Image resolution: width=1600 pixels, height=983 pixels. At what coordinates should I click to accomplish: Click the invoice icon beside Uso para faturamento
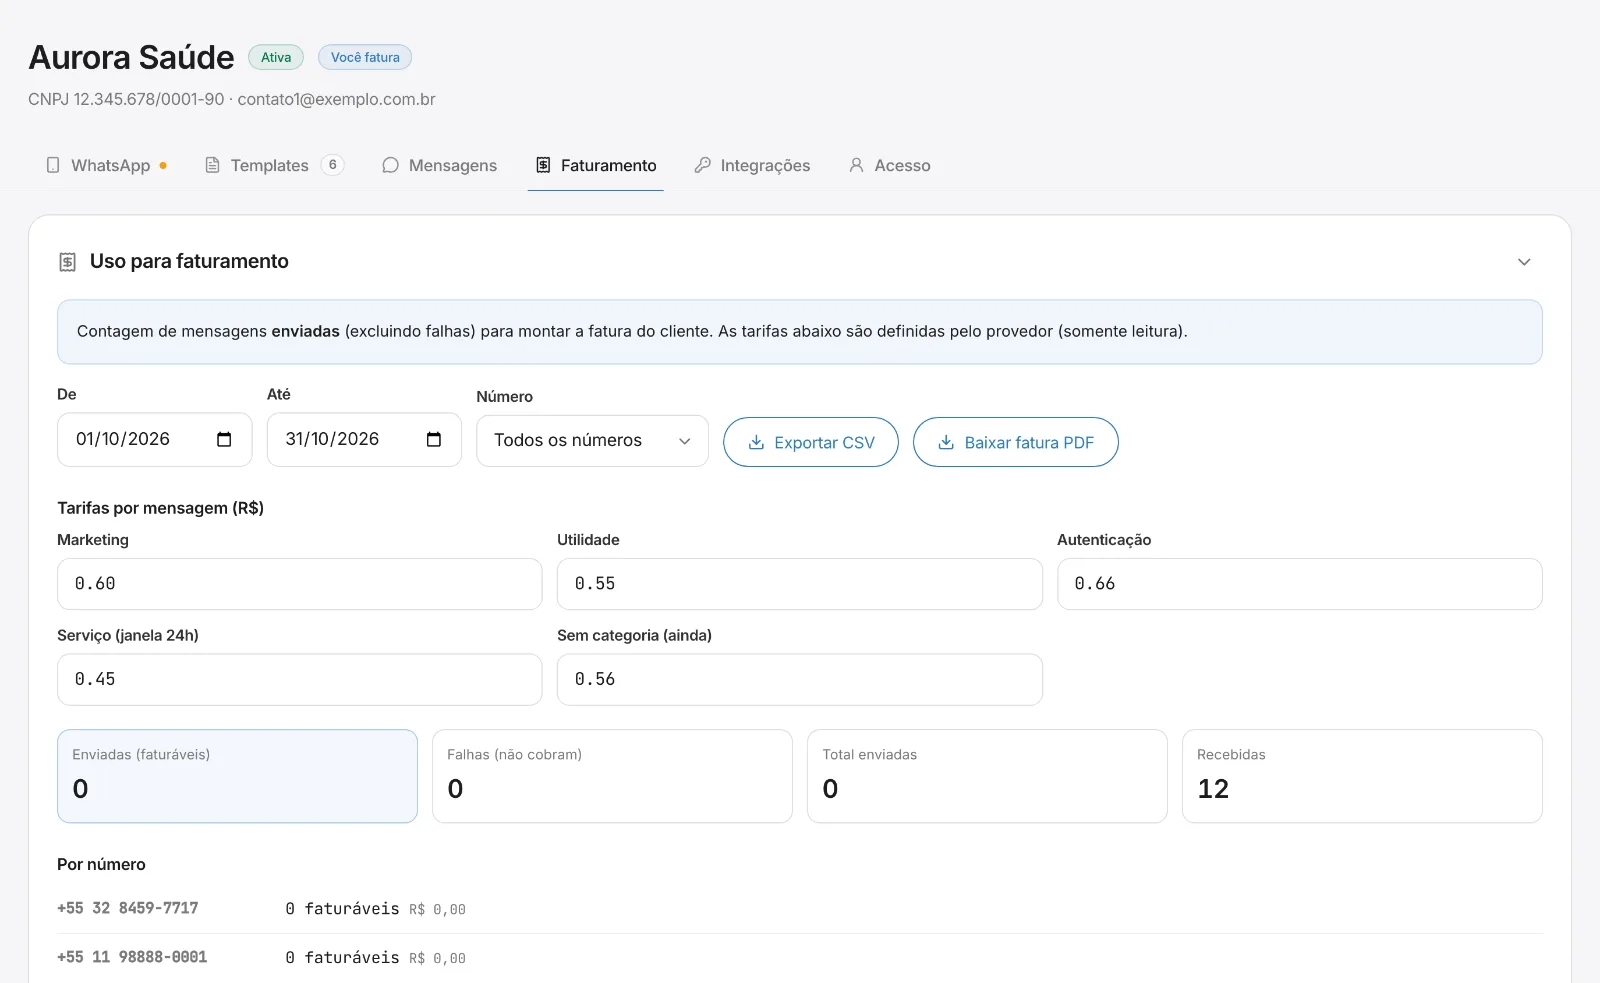click(68, 262)
